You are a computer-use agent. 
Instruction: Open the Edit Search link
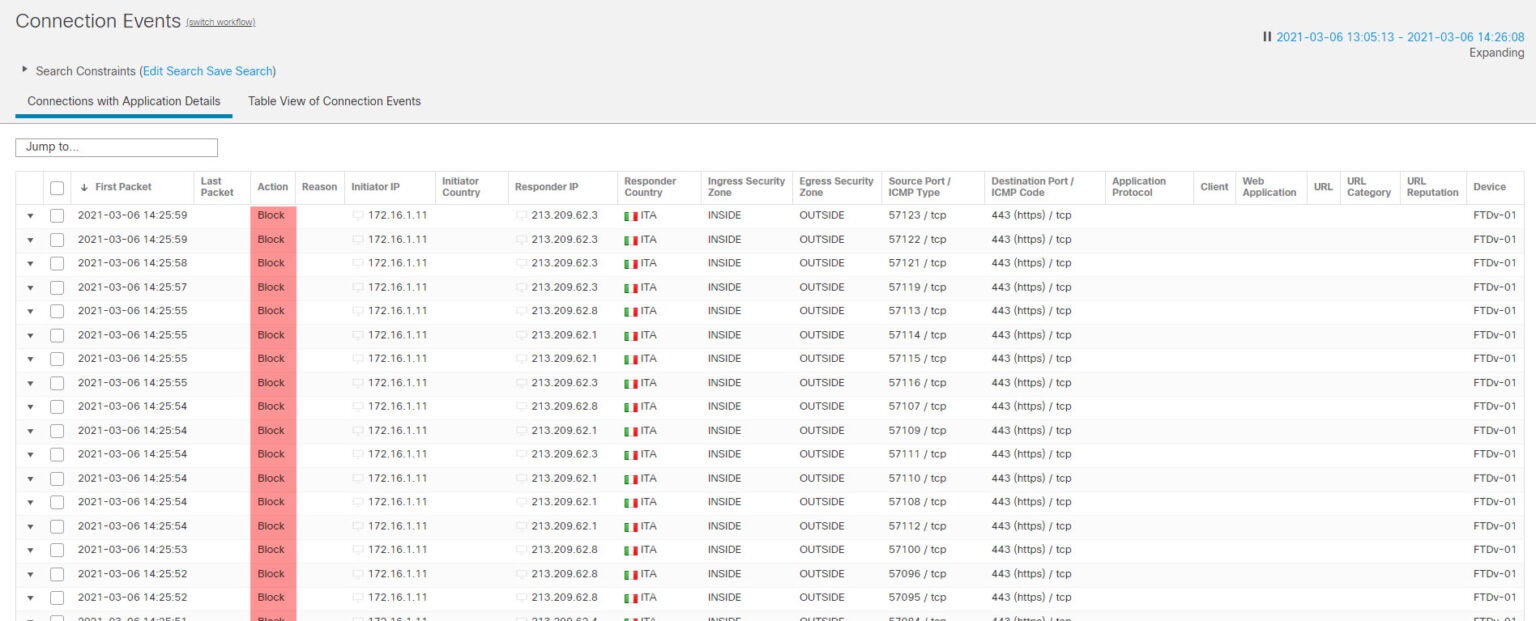tap(174, 71)
